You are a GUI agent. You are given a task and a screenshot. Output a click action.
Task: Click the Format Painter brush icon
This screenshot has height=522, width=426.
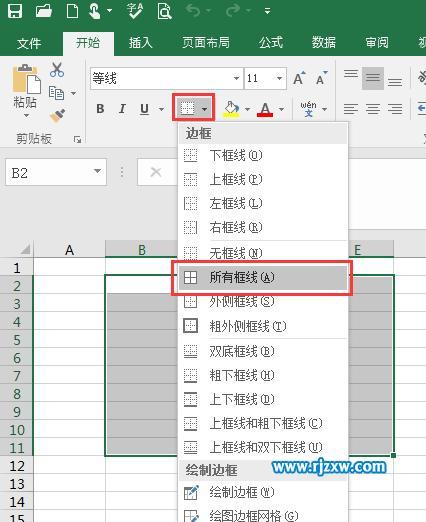point(57,115)
